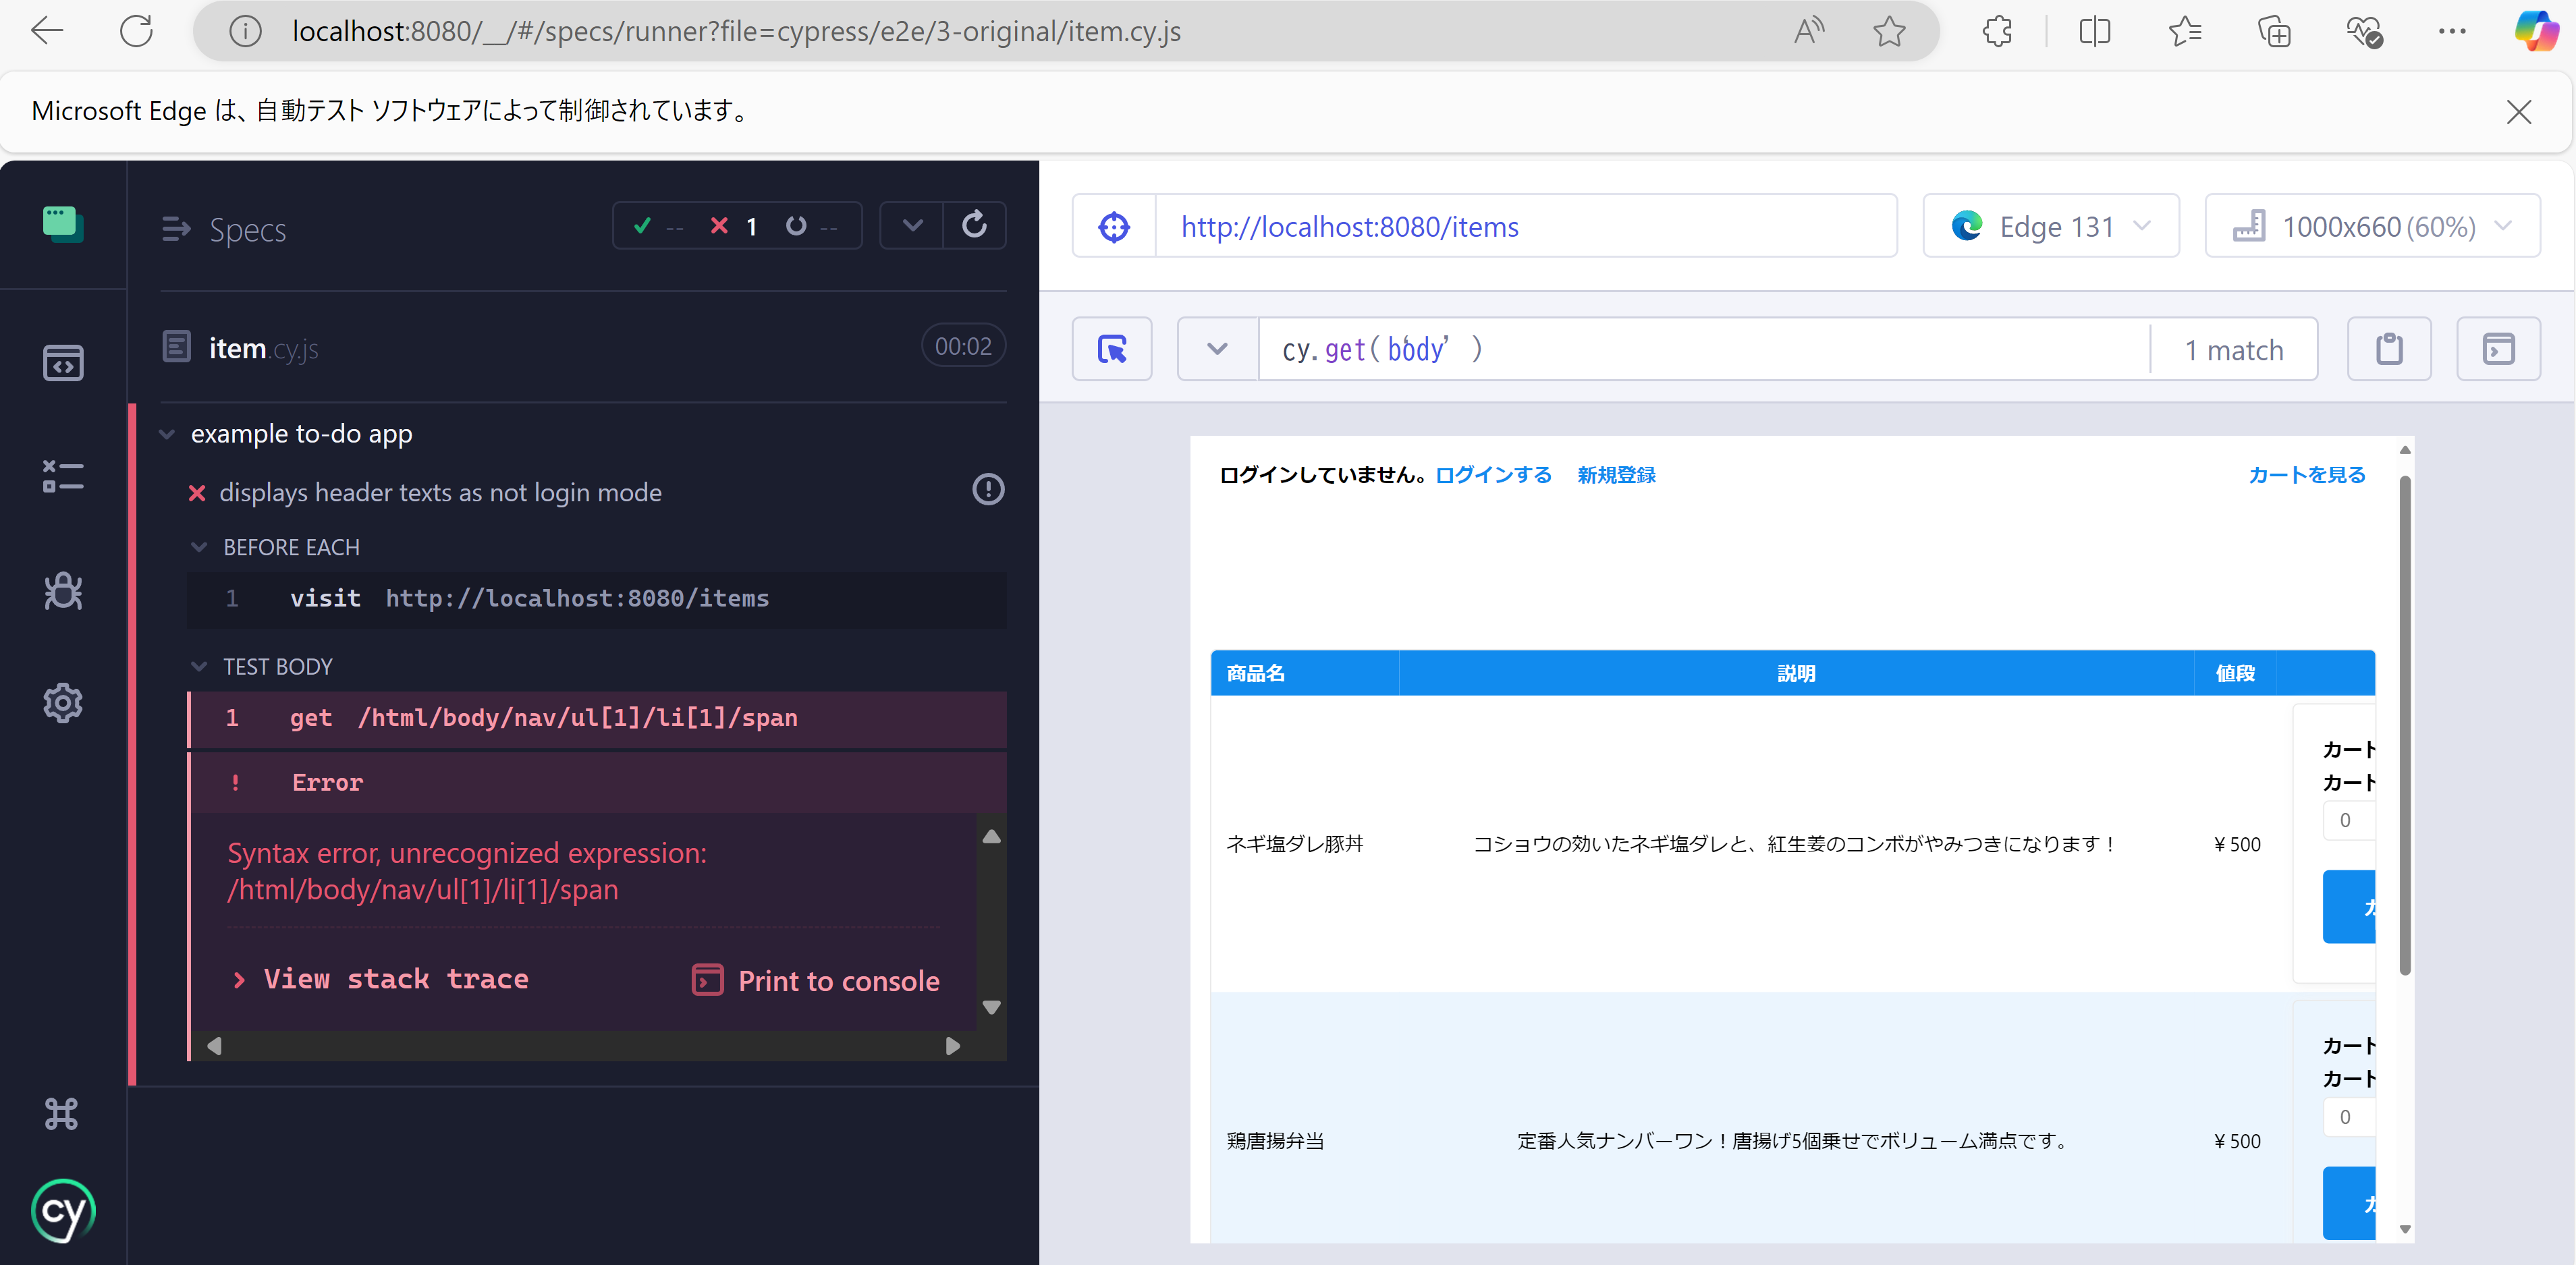Click the cy.get selector input field

(x=1700, y=349)
